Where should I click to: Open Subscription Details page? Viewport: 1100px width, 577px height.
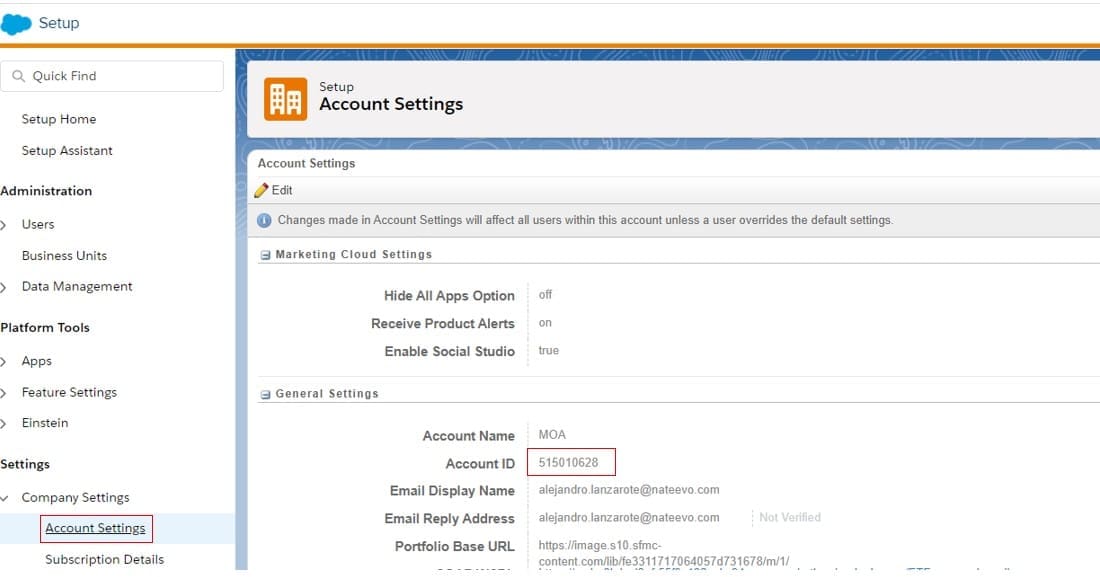click(104, 560)
